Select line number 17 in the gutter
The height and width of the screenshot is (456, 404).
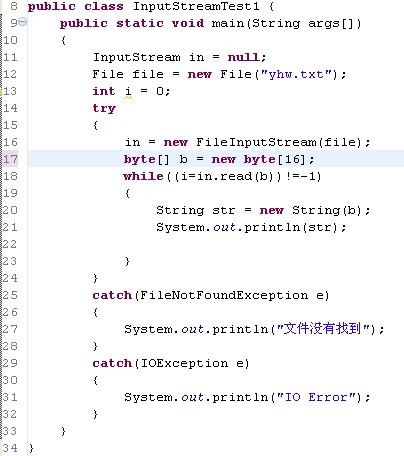(x=10, y=159)
